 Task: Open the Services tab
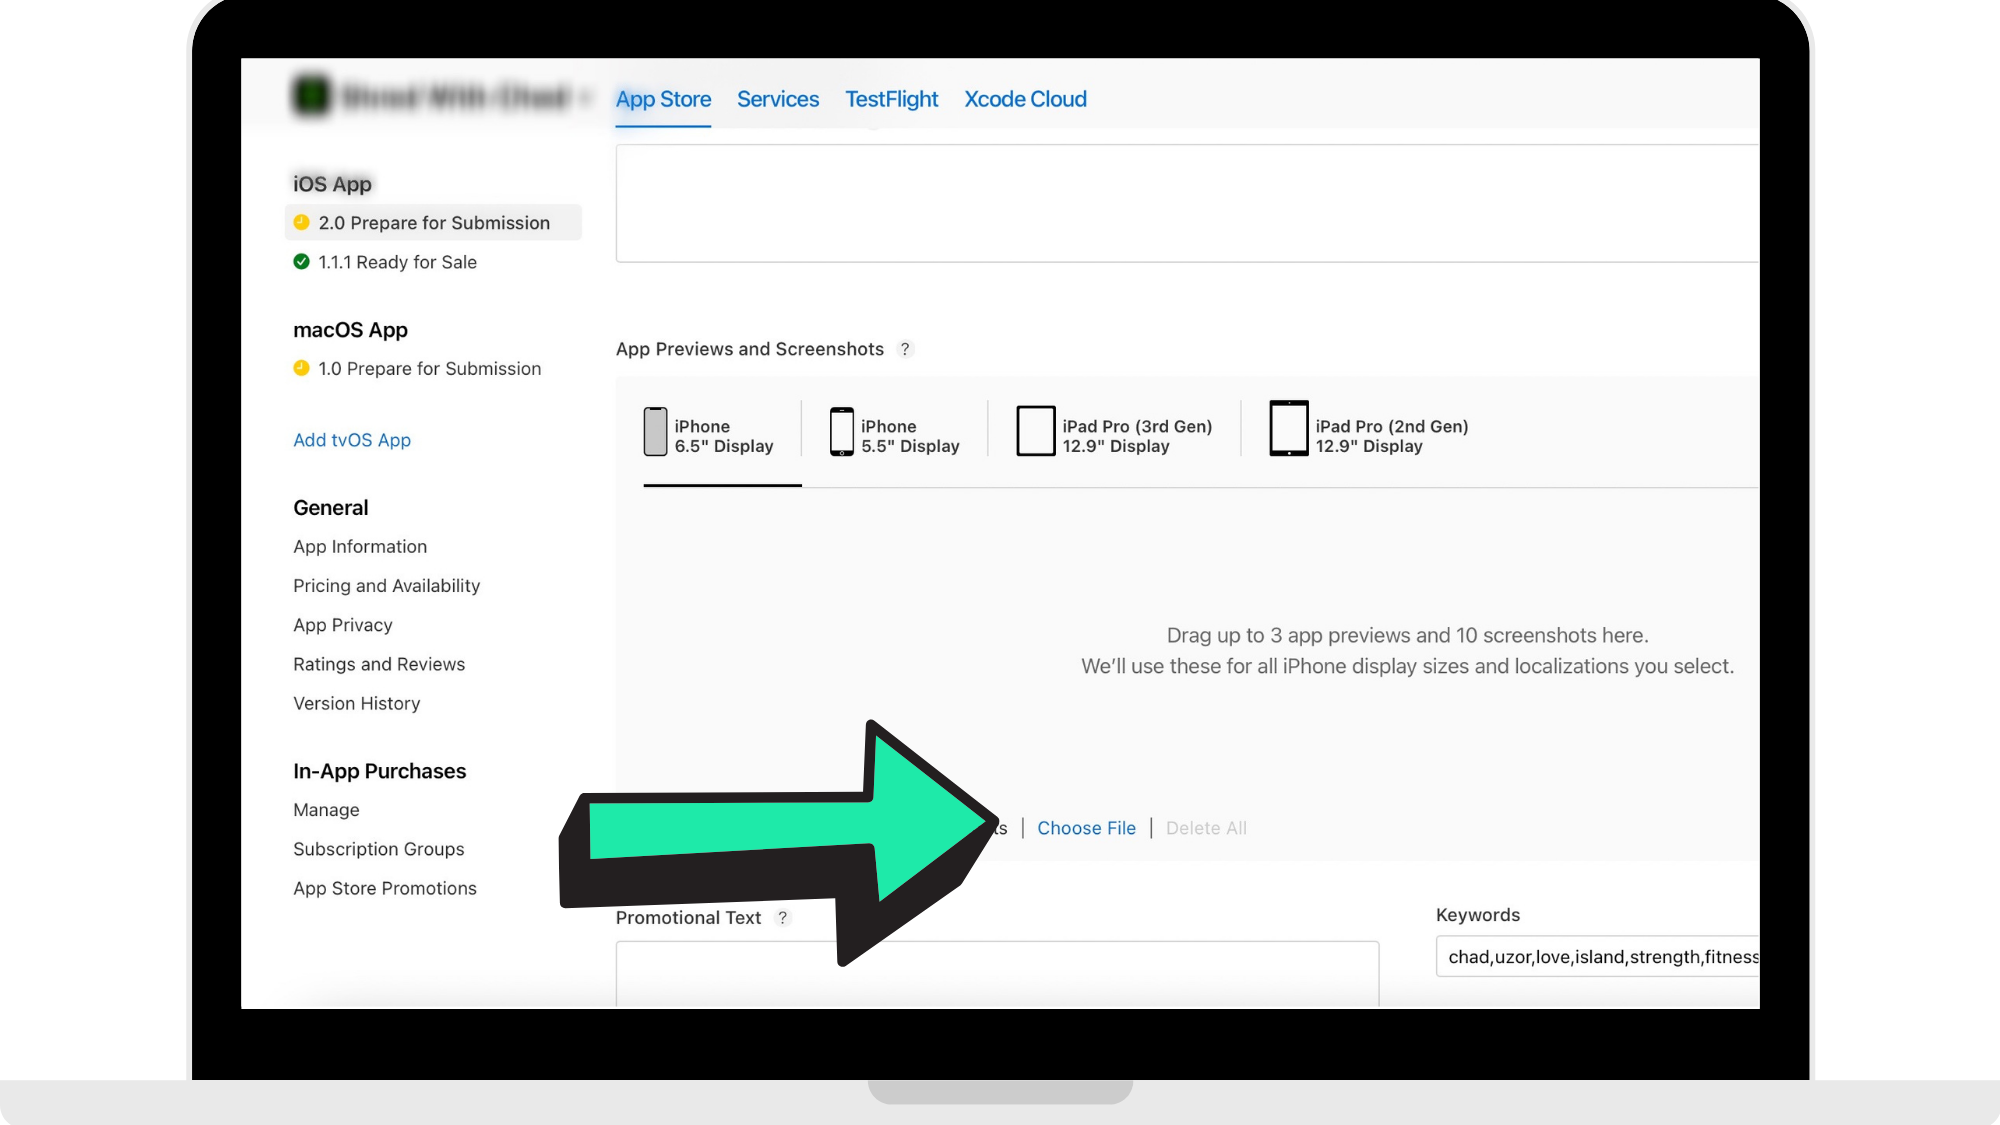tap(777, 99)
